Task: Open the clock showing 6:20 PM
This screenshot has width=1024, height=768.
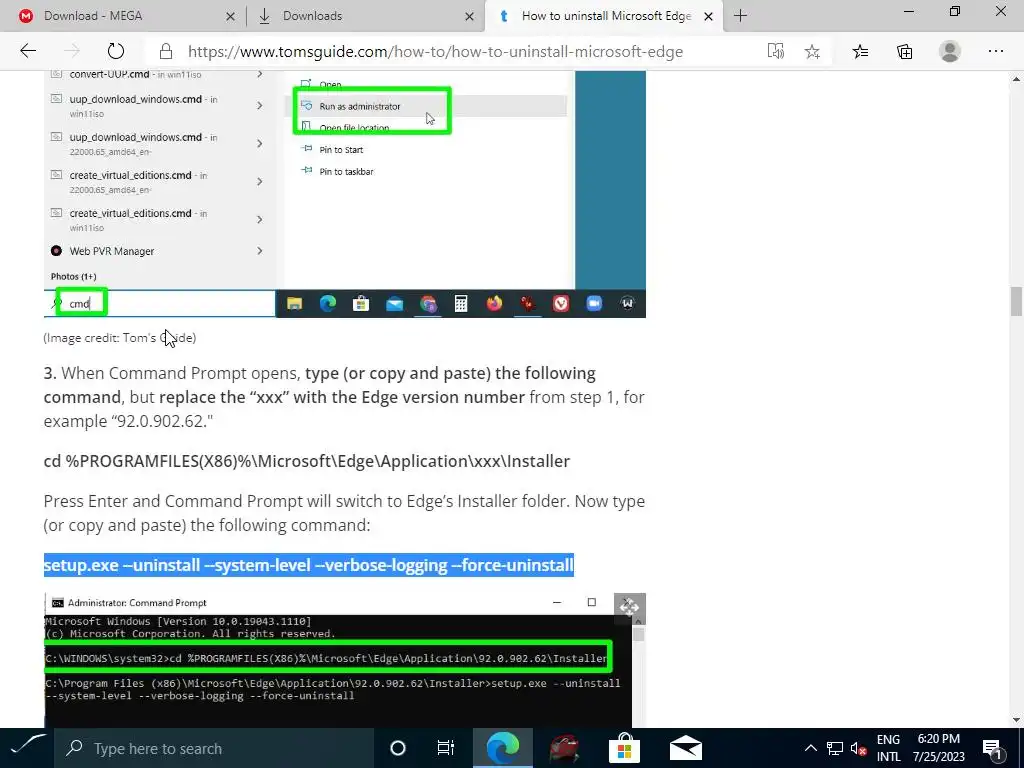Action: pyautogui.click(x=939, y=748)
